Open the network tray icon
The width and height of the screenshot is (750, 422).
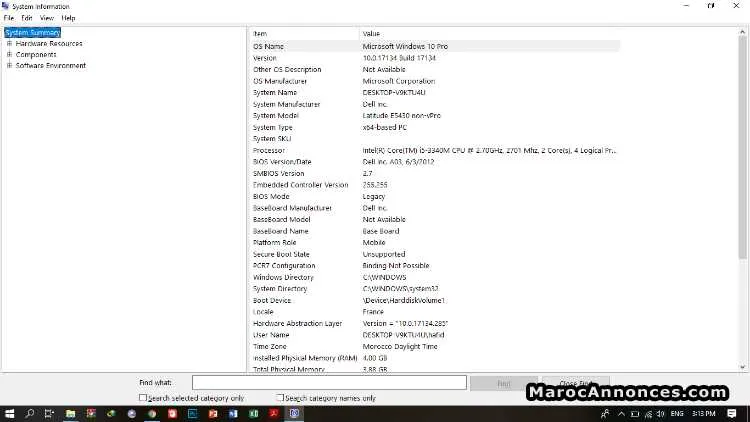[x=648, y=414]
